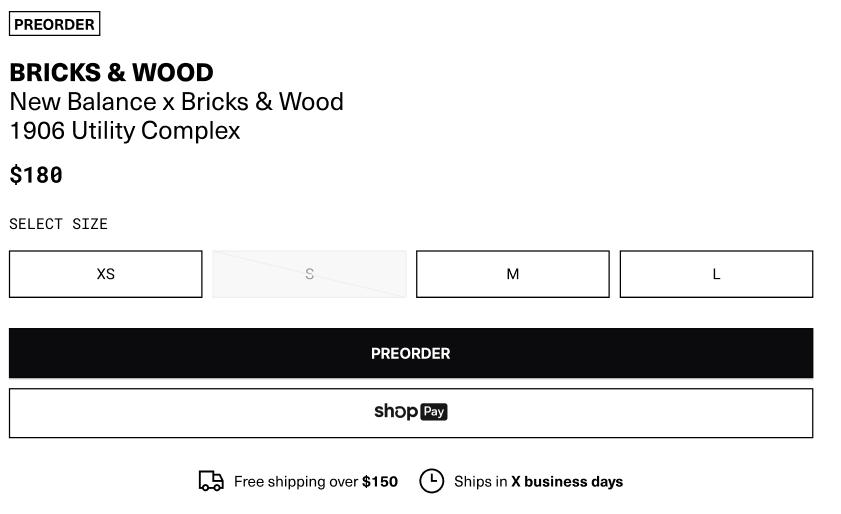Click the SELECT SIZE label
Screen dimensions: 841x514
point(58,224)
